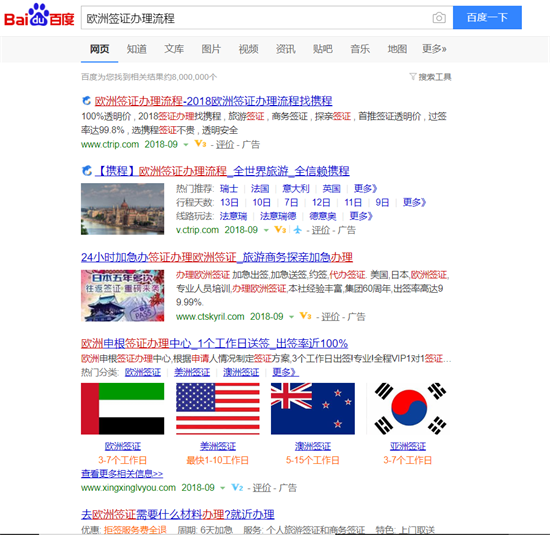
Task: Open 更多》 in 行程天数 row
Action: (414, 202)
